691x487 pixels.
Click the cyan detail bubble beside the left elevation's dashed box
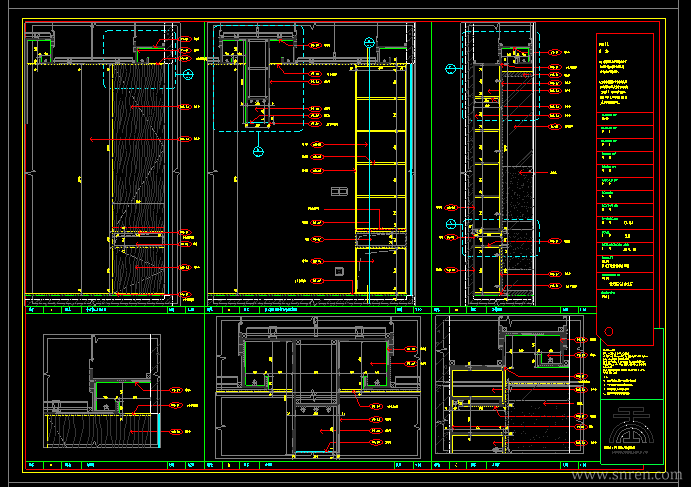coord(188,75)
